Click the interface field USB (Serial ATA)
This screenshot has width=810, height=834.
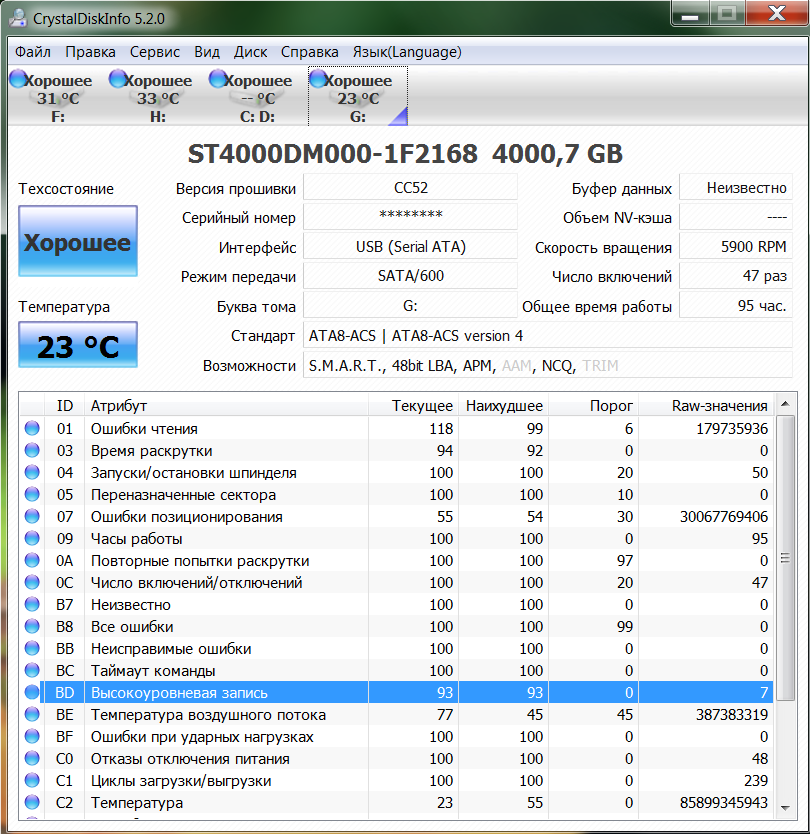pyautogui.click(x=411, y=247)
